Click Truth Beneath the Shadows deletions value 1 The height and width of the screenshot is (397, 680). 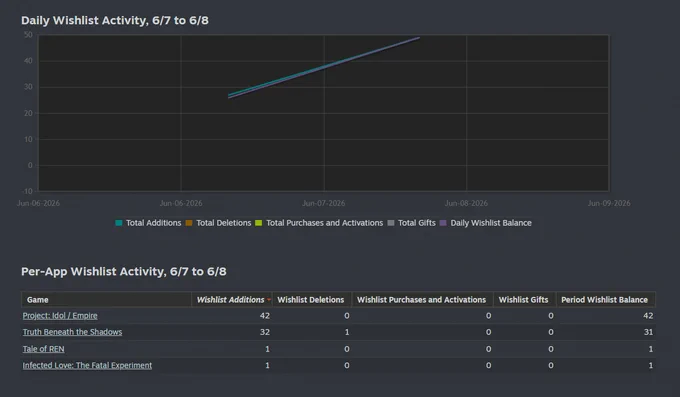click(347, 332)
